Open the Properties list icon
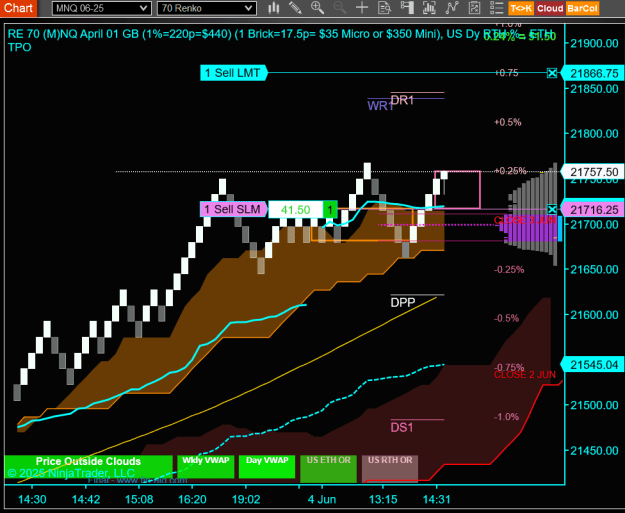Screen dimensions: 625x513 click(497, 8)
